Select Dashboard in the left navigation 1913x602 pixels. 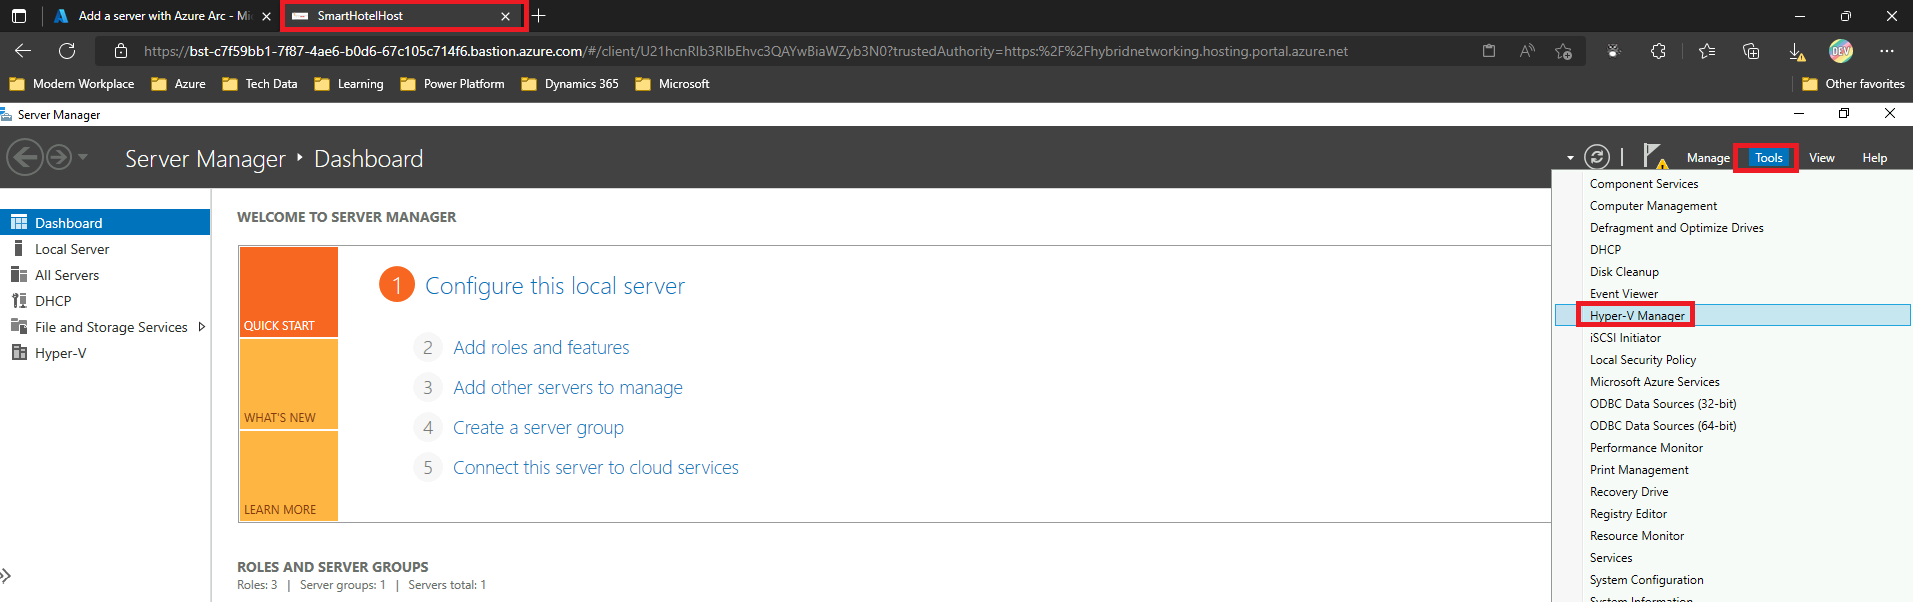pyautogui.click(x=105, y=222)
